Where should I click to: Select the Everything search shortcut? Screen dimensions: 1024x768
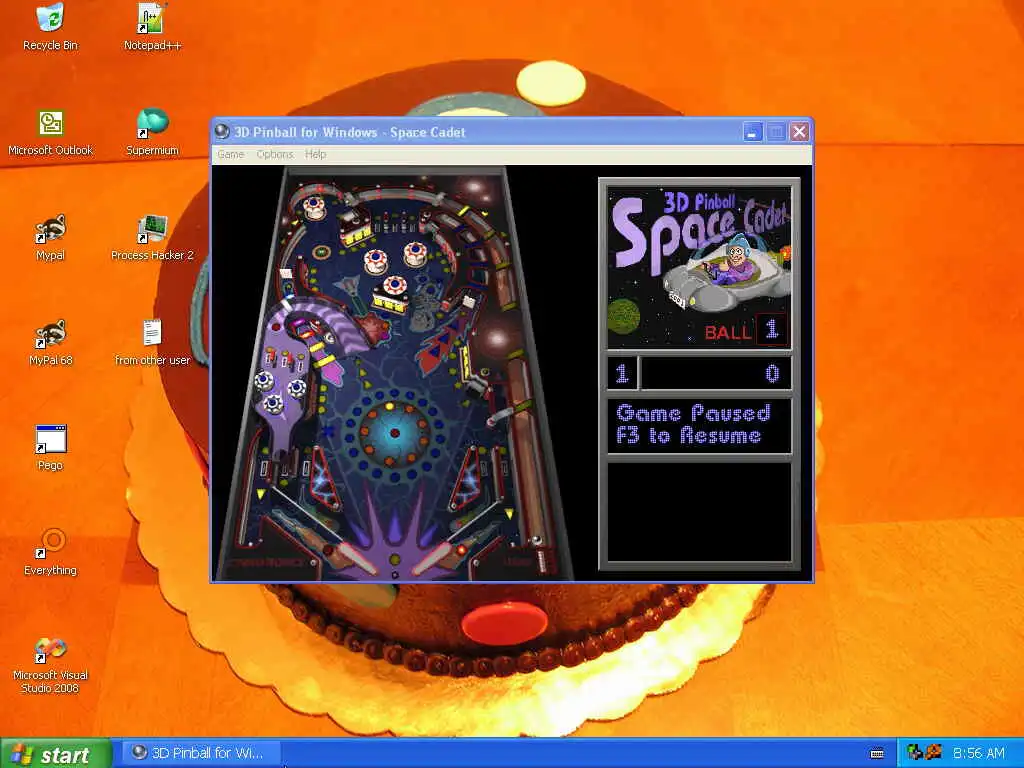pos(50,553)
